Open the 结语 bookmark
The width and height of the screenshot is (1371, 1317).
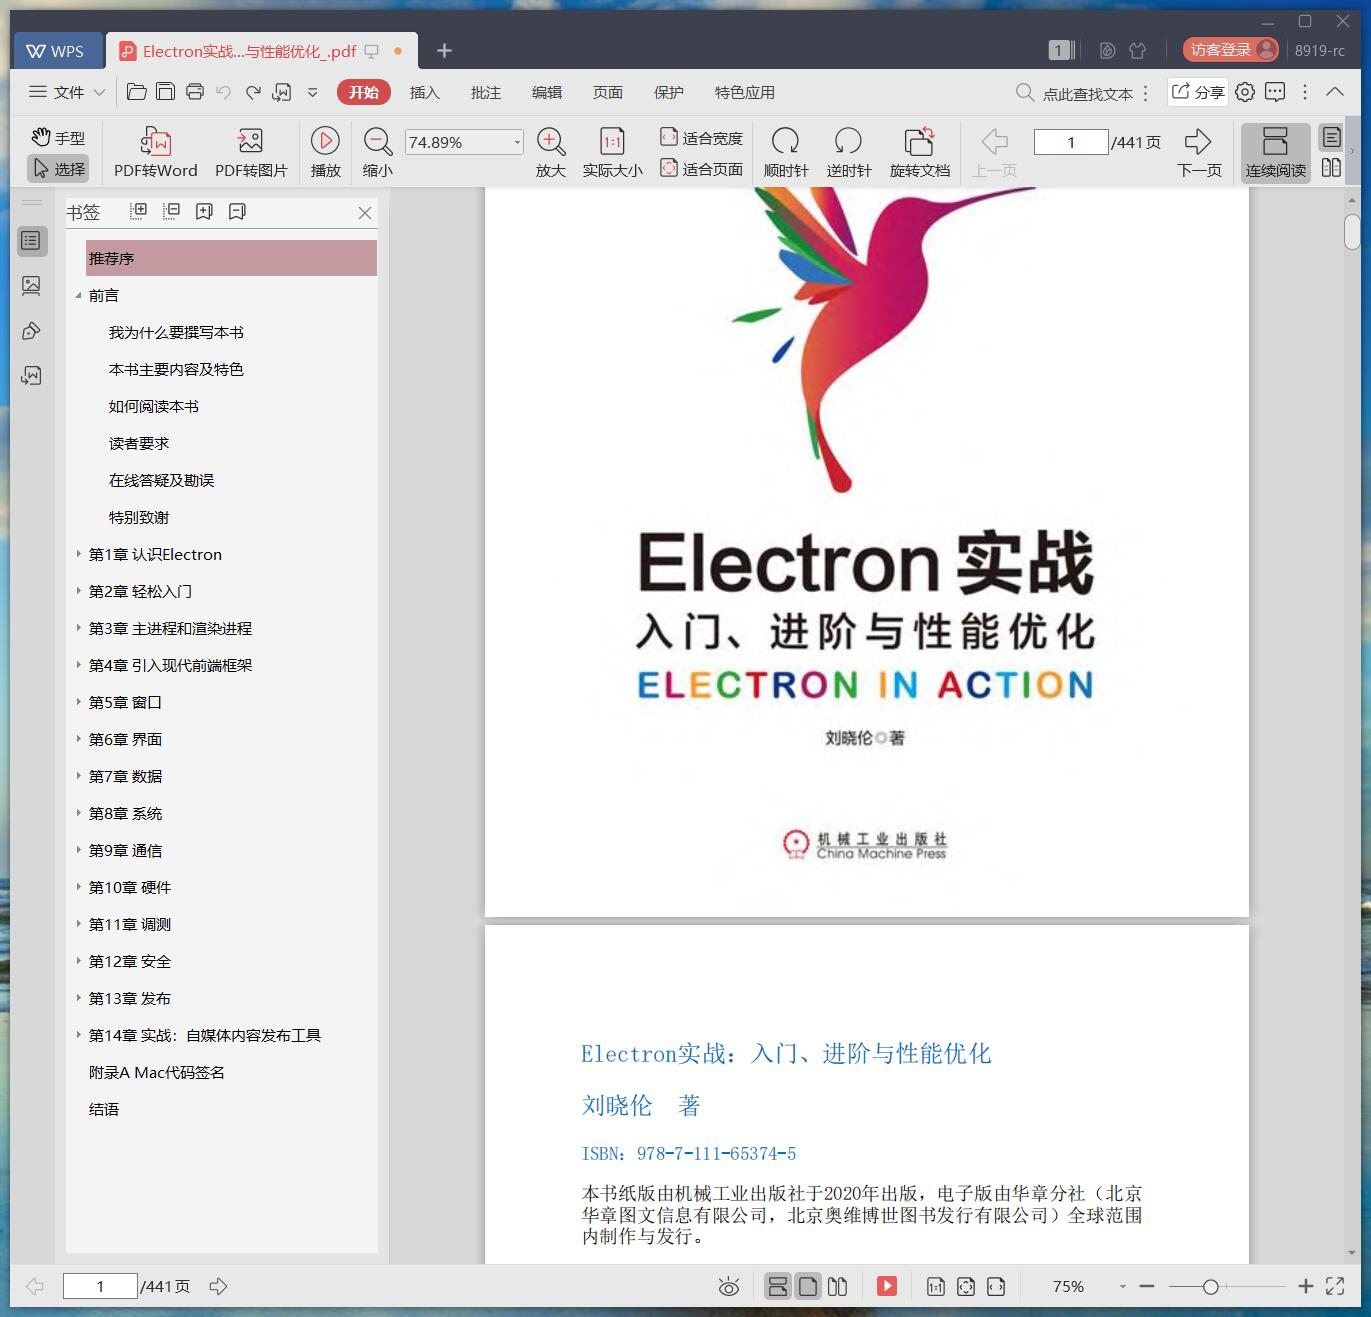coord(104,1109)
